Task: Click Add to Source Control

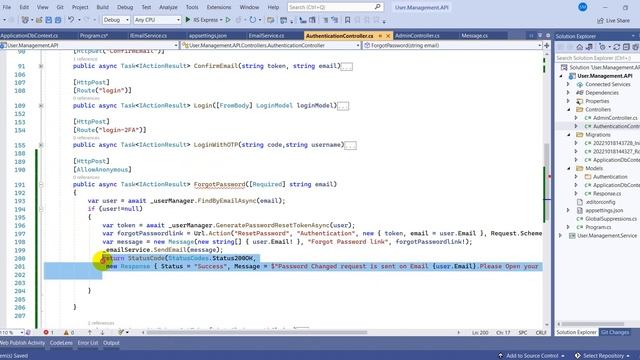Action: (532, 356)
